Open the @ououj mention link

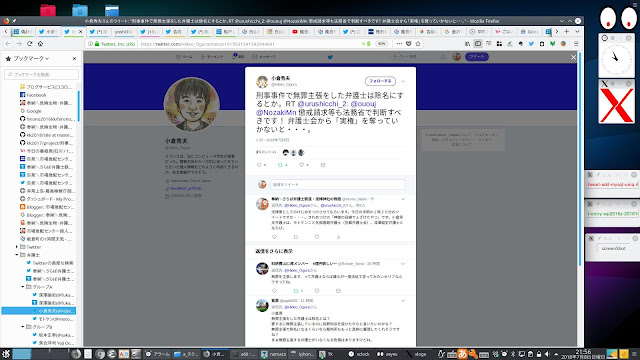[363, 104]
